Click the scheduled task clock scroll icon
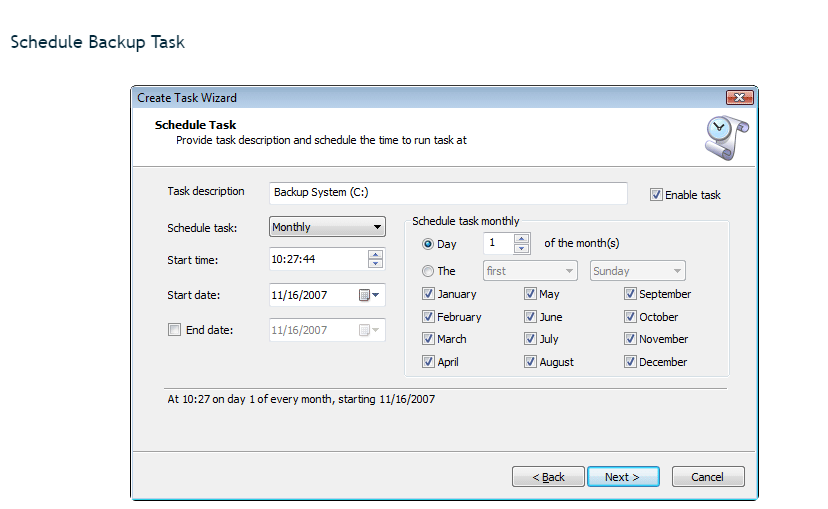 pos(727,138)
